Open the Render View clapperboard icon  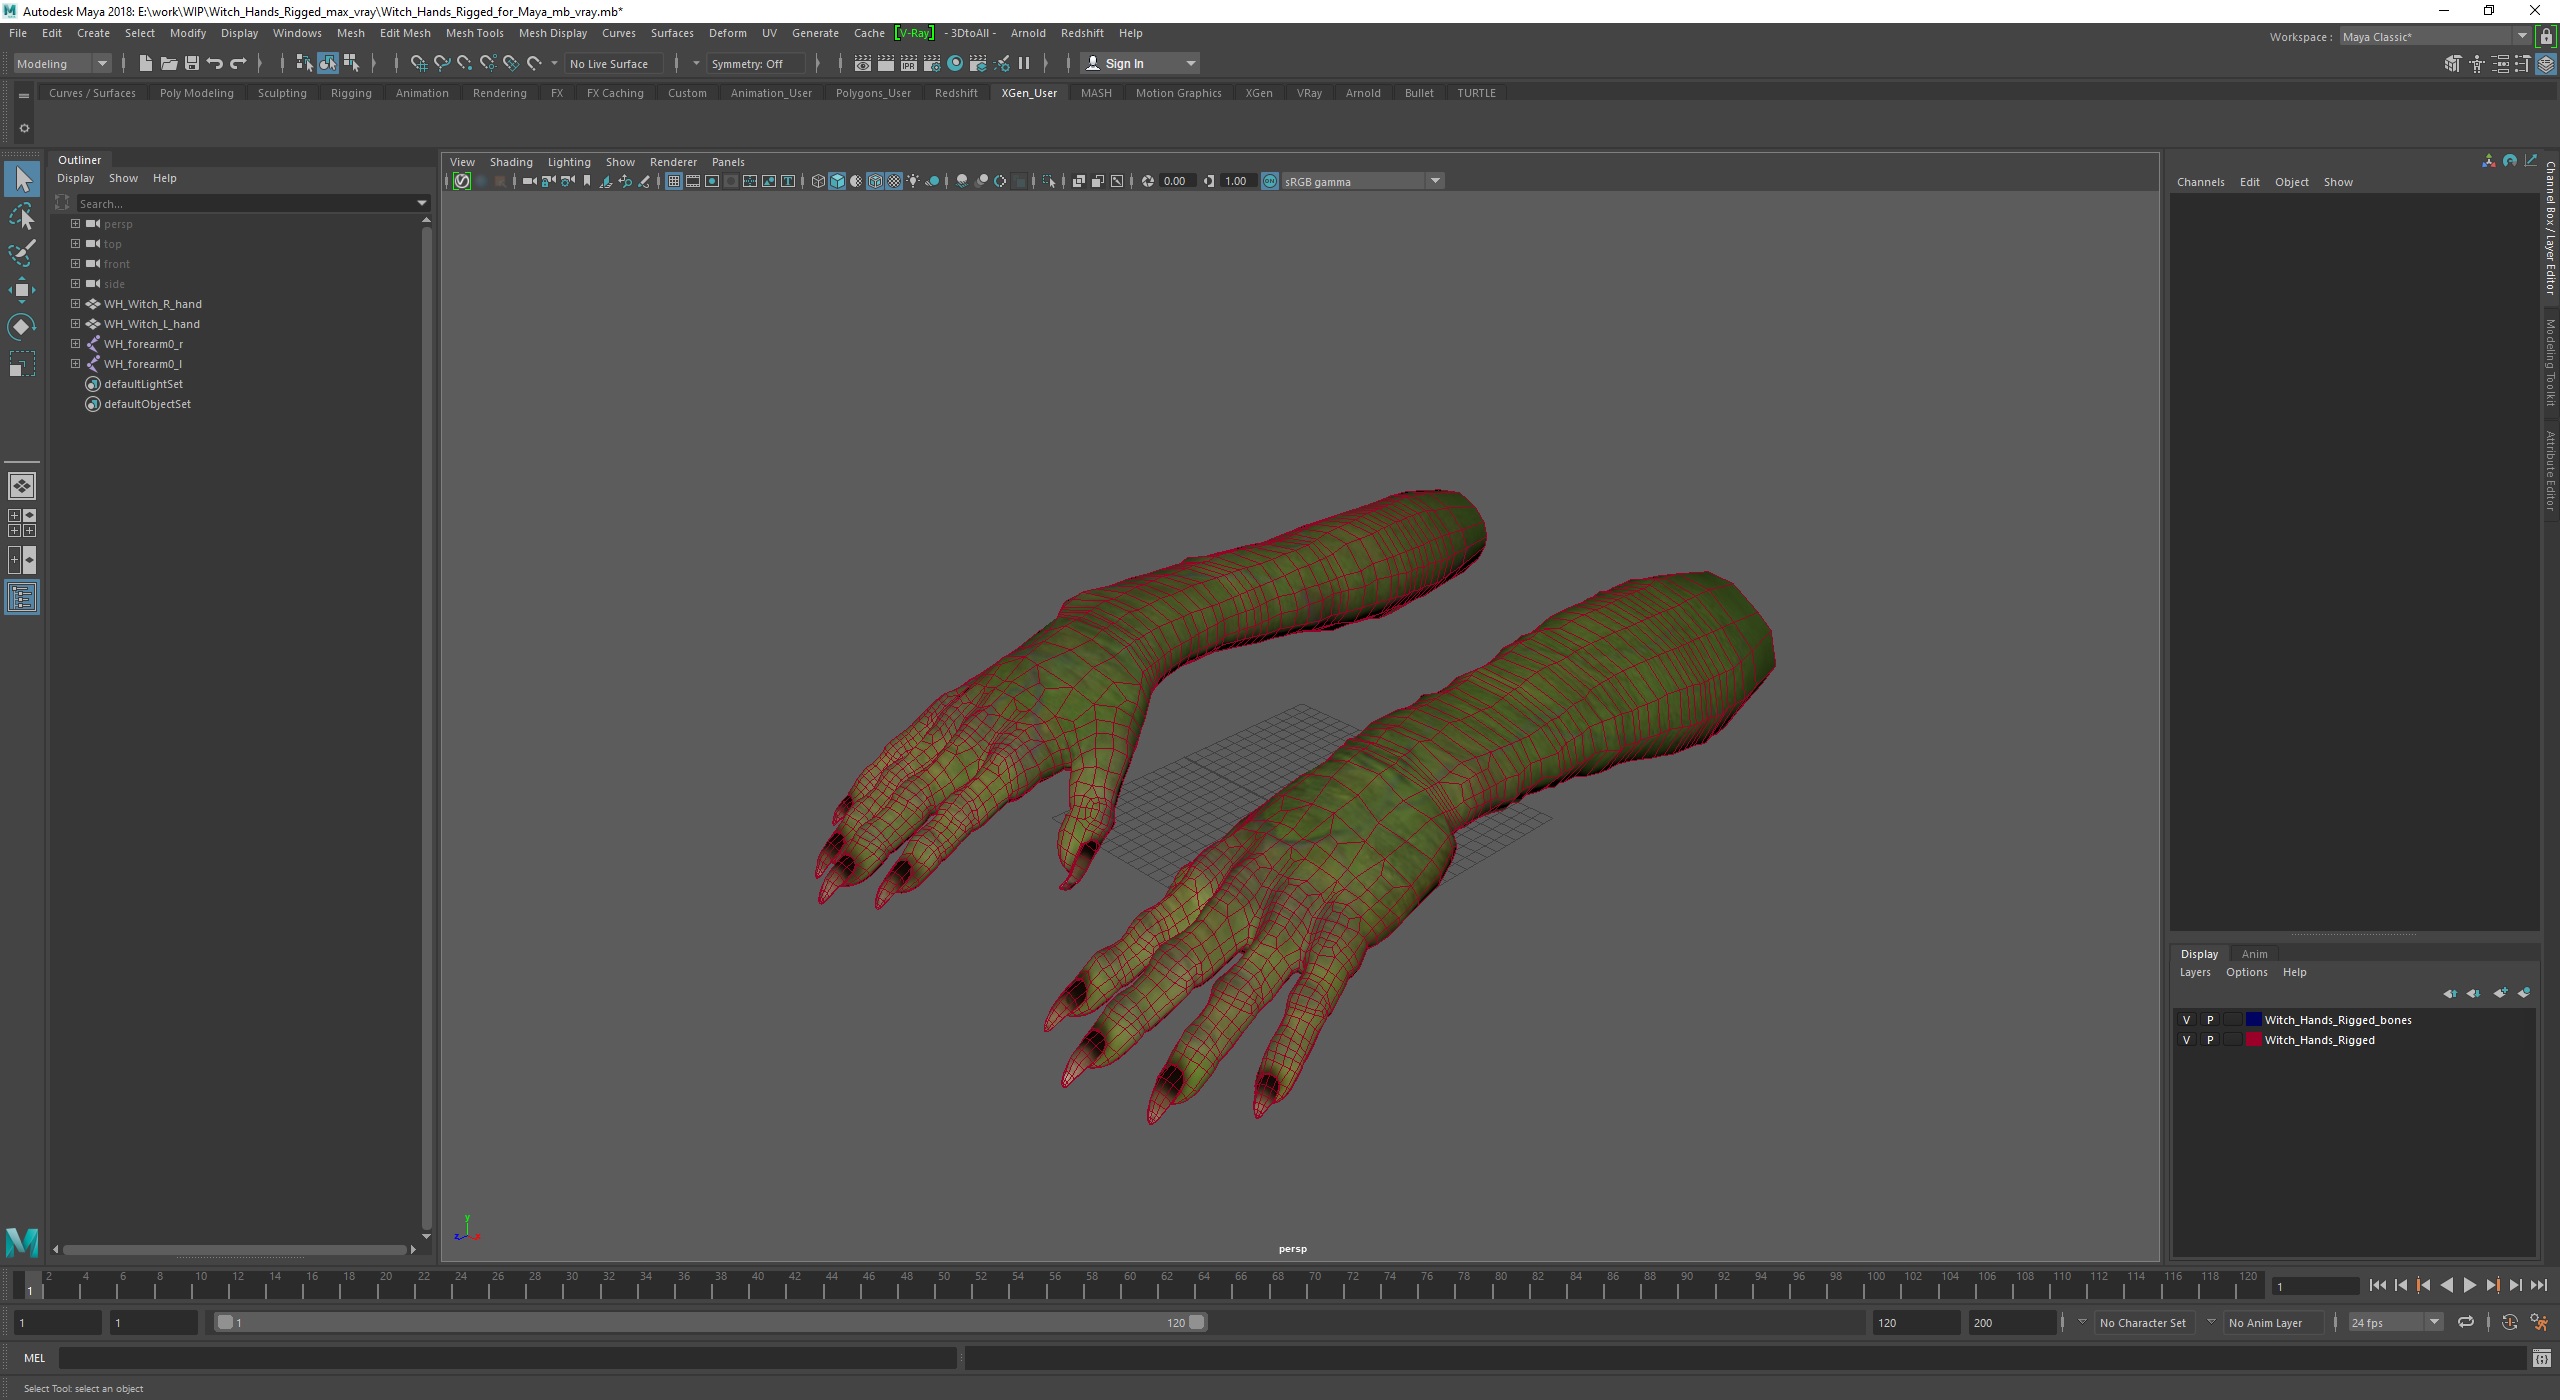tap(862, 63)
